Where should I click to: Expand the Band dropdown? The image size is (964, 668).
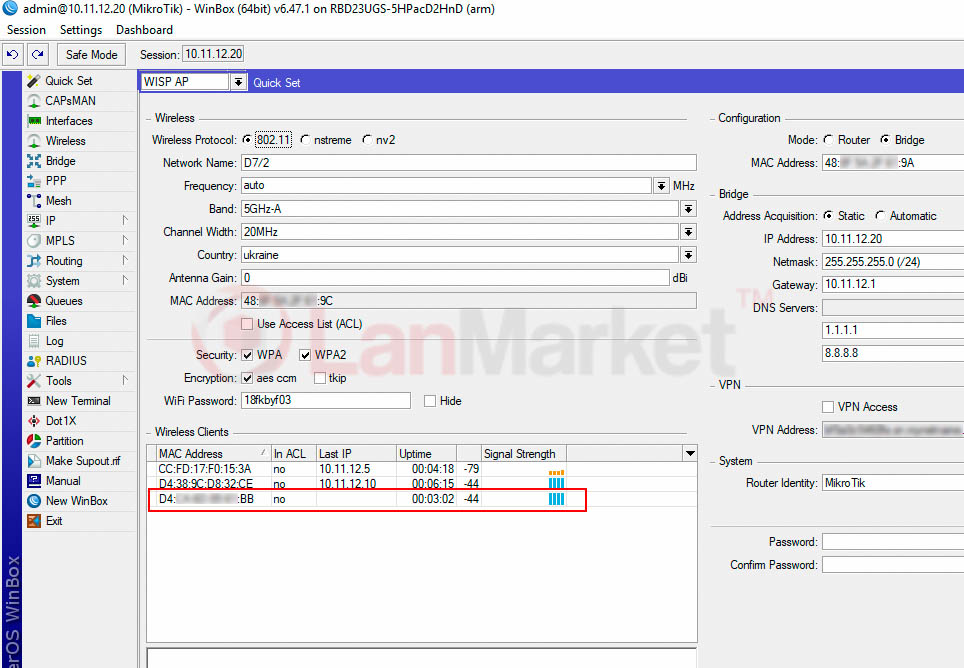(x=688, y=209)
